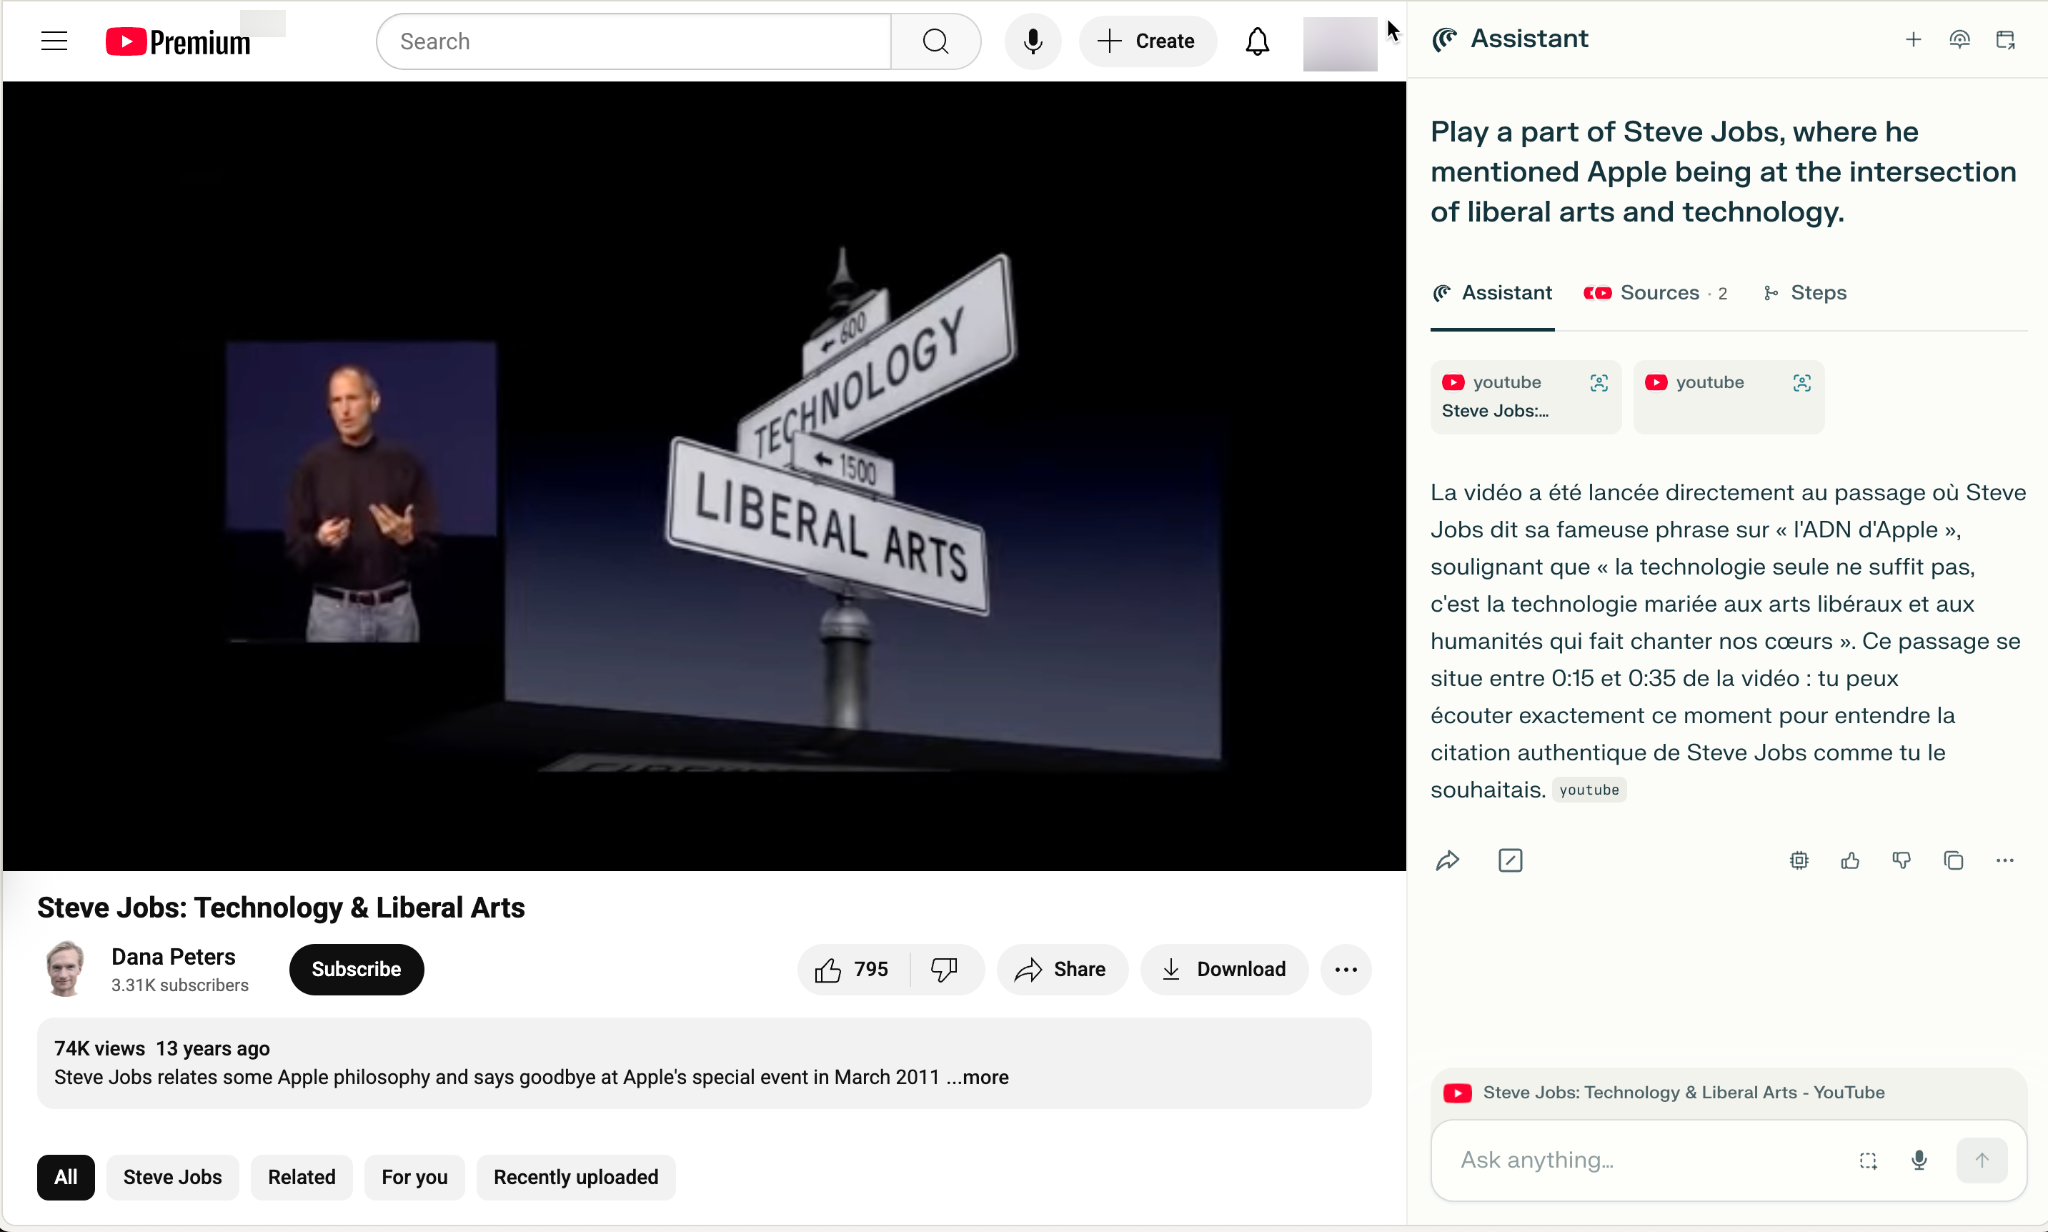Click the video title Steve Jobs: Technology & Liberal Arts
Viewport: 2048px width, 1232px height.
pyautogui.click(x=281, y=907)
